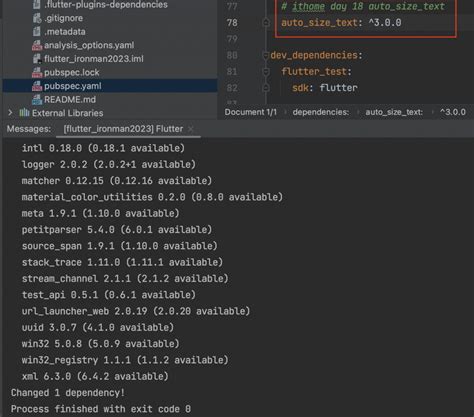Click the .metadata file icon
The height and width of the screenshot is (417, 474).
[37, 32]
